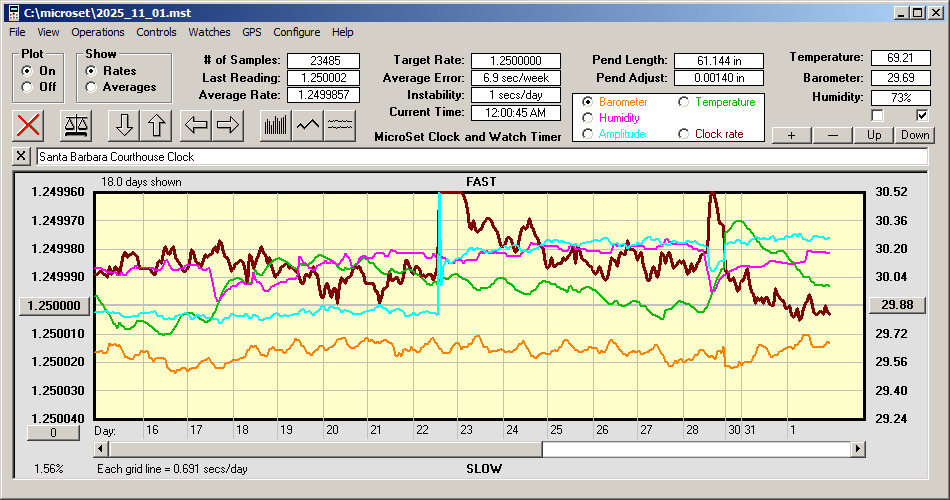Uncheck the checked box under Humidity
Image resolution: width=950 pixels, height=500 pixels.
(922, 115)
